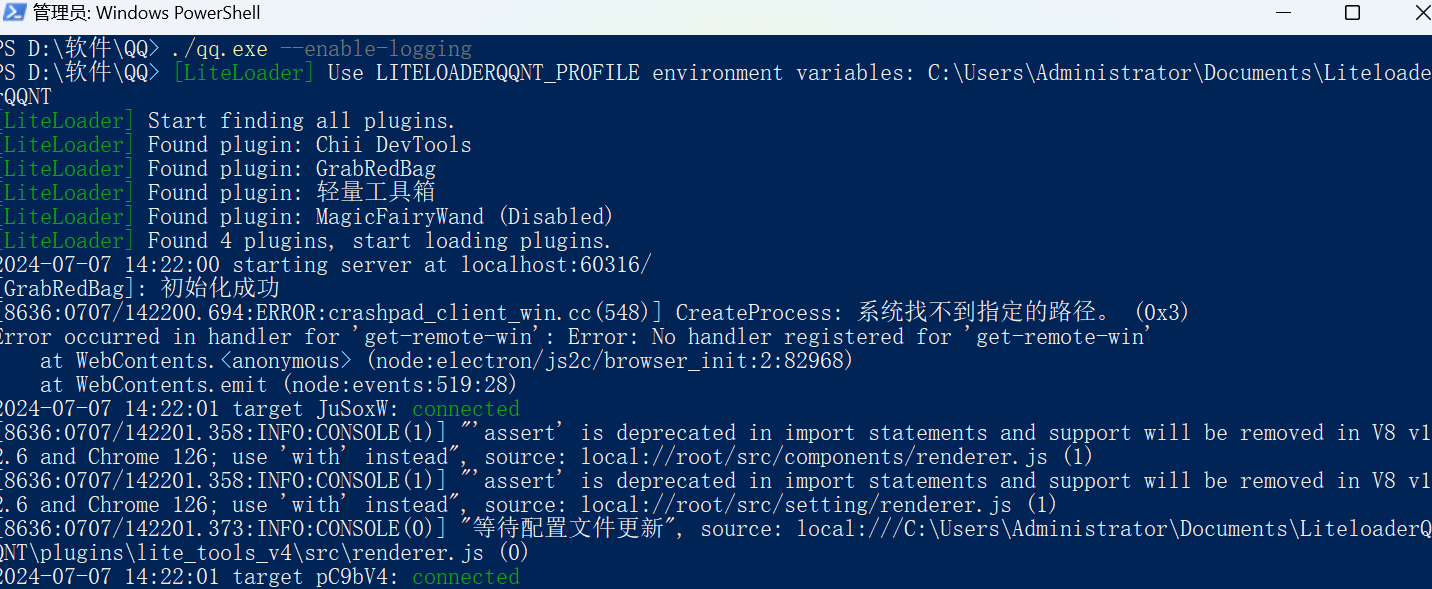
Task: Minimize the PowerShell window
Action: [x=1283, y=13]
